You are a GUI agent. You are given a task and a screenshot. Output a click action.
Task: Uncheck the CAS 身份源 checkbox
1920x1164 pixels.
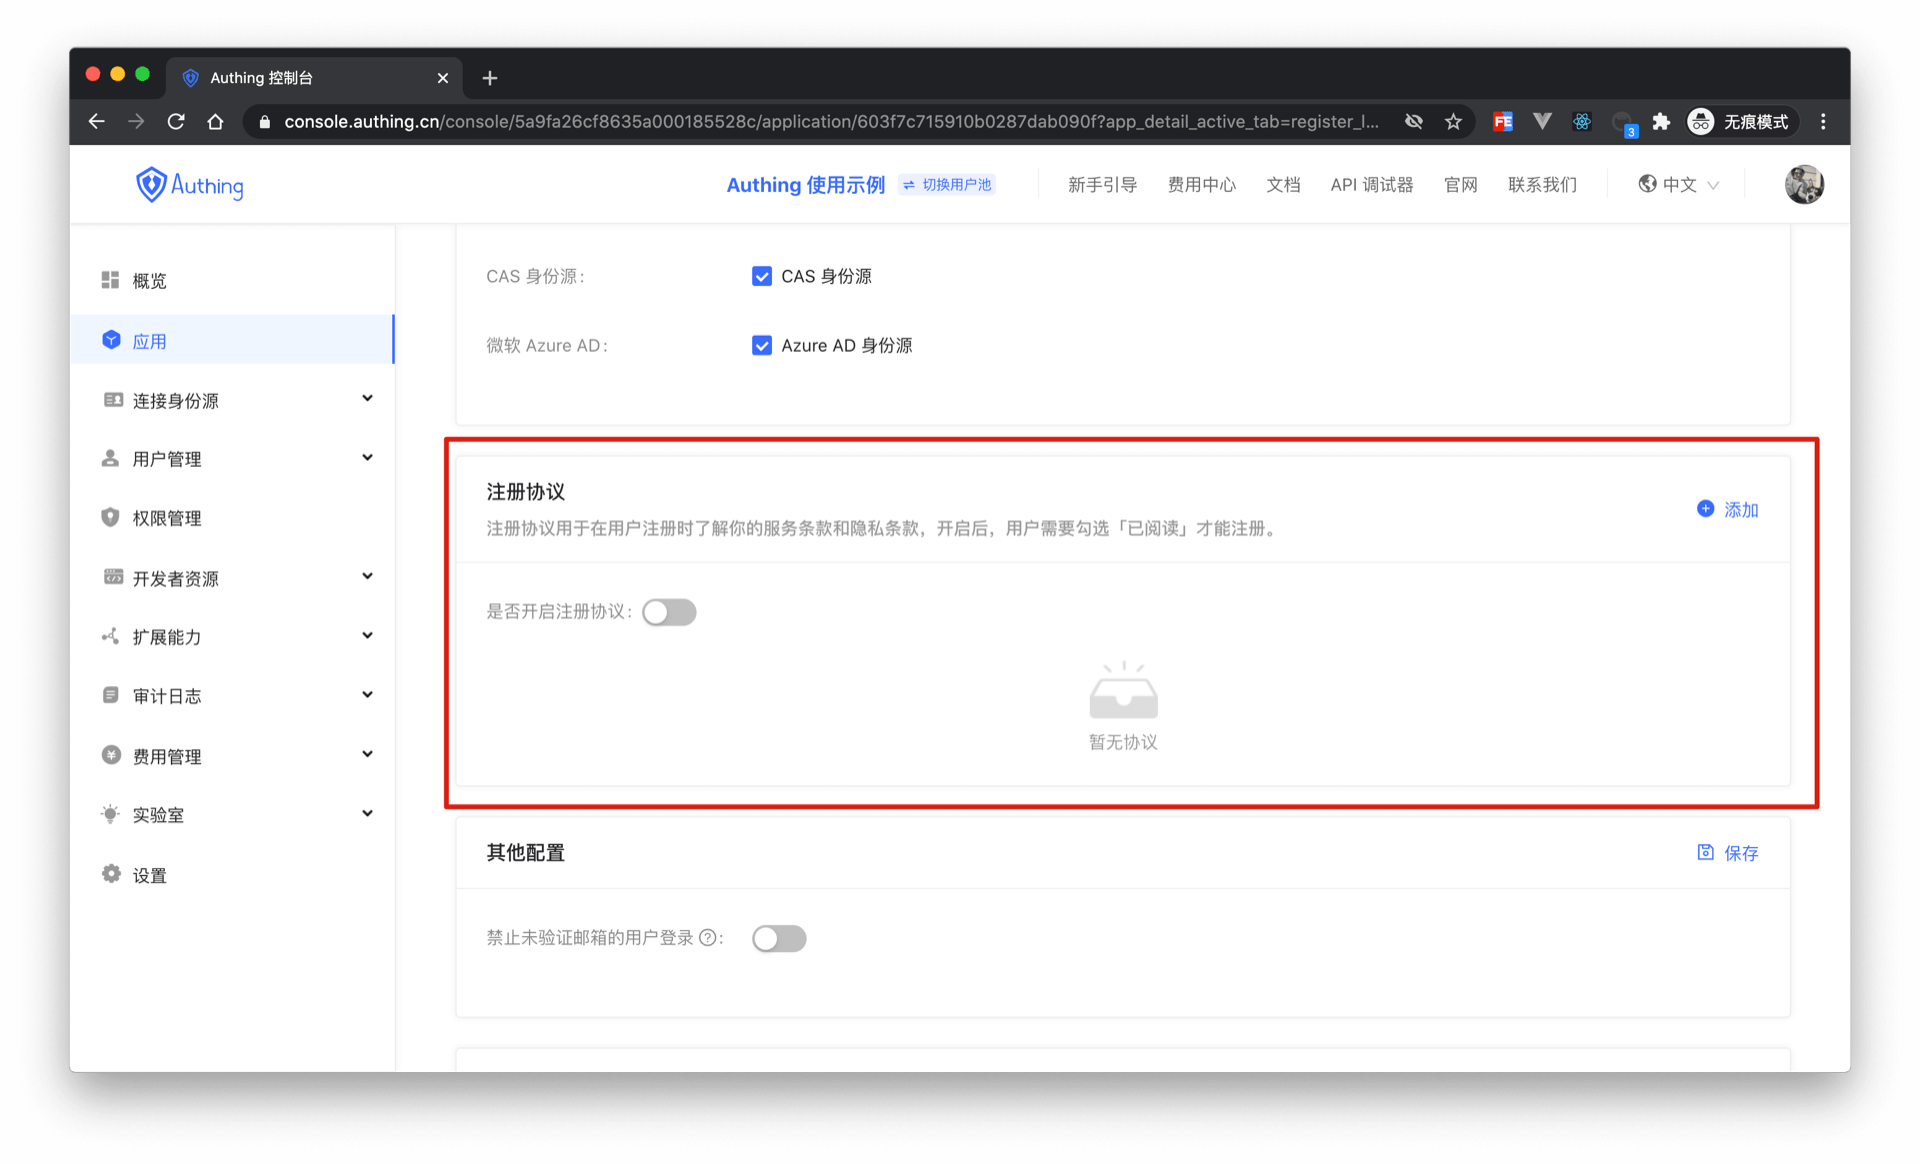[x=762, y=276]
